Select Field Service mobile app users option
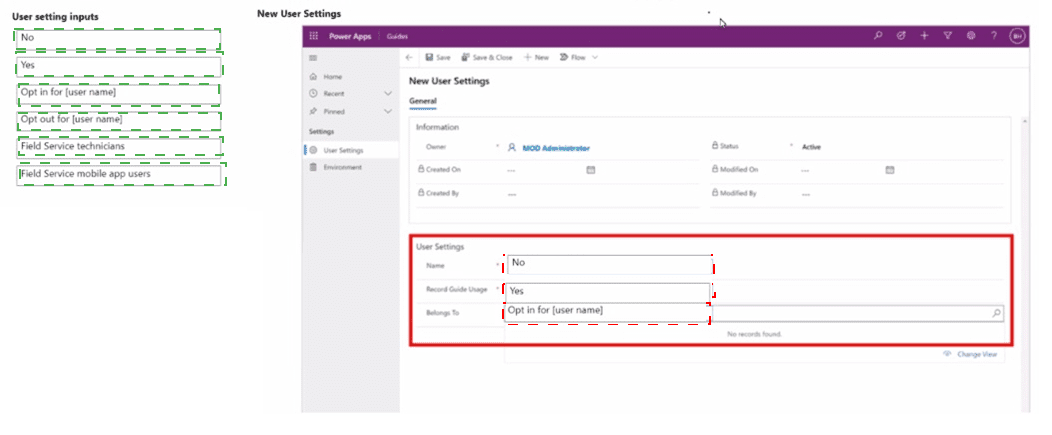The height and width of the screenshot is (435, 1052). coord(119,175)
